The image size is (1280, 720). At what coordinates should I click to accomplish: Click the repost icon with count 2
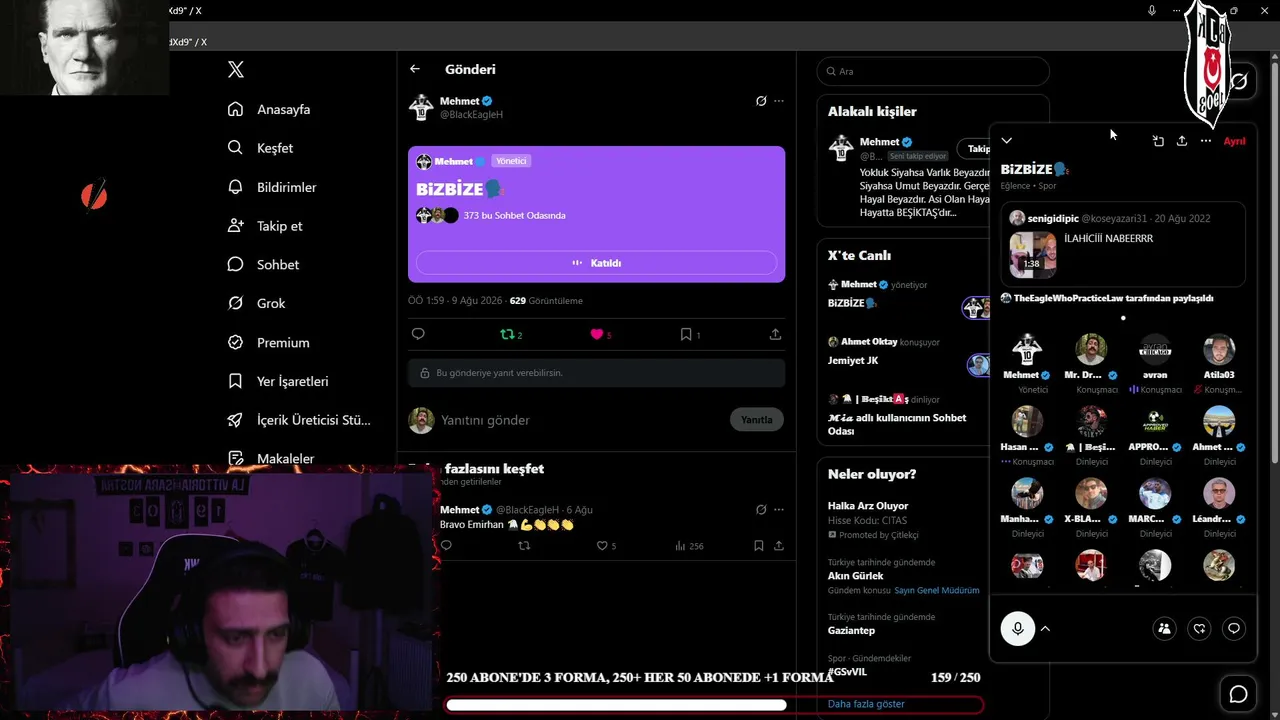coord(511,334)
